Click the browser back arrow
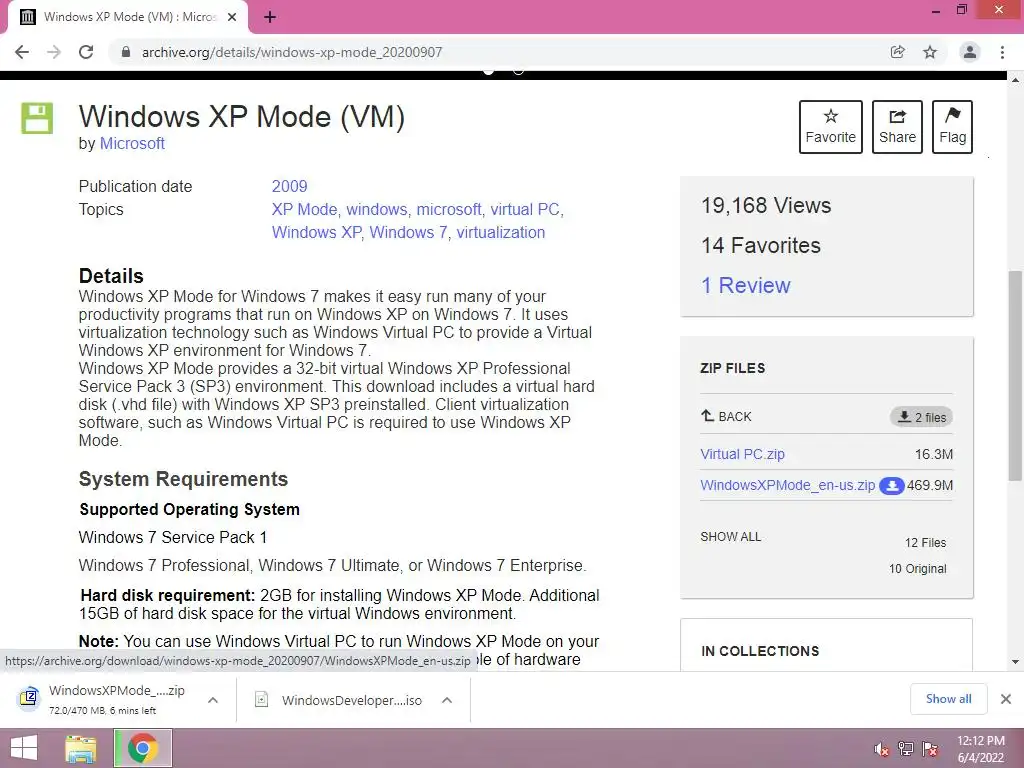Screen dimensions: 1024x768 (22, 52)
